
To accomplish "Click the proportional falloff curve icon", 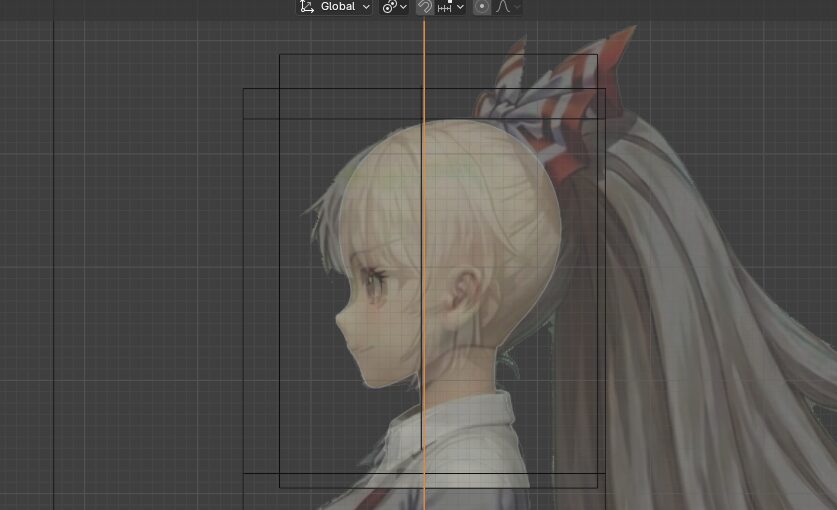I will (x=503, y=7).
